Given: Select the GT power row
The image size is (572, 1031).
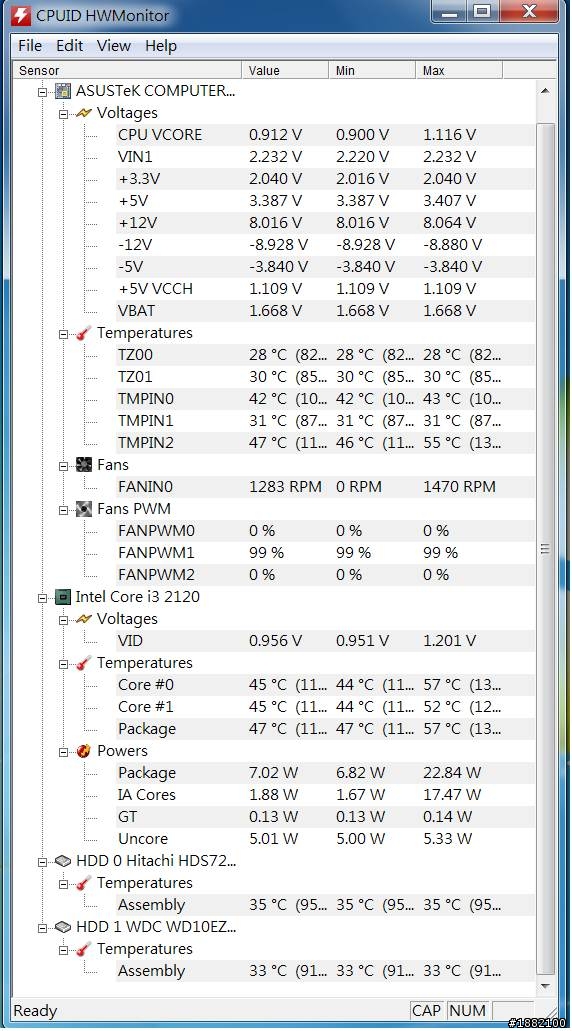Looking at the screenshot, I should (x=325, y=817).
